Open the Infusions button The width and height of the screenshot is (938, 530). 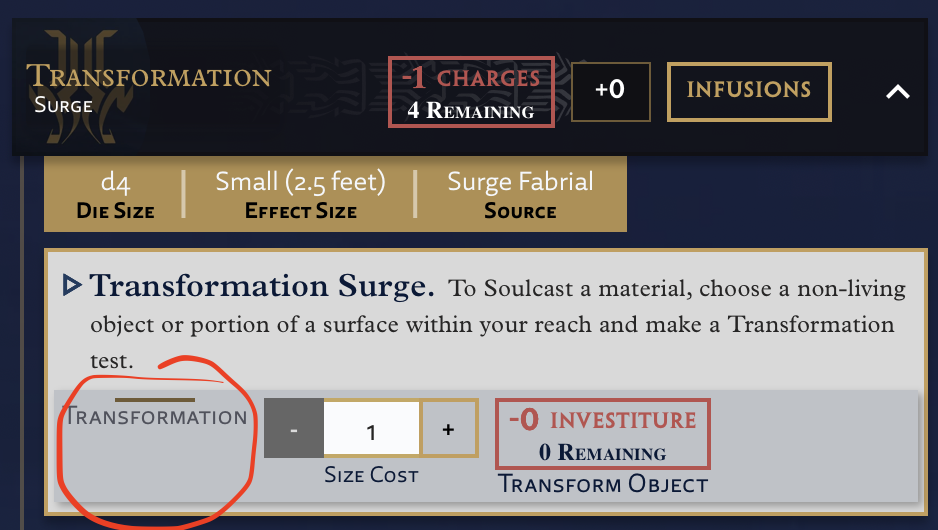click(x=749, y=92)
